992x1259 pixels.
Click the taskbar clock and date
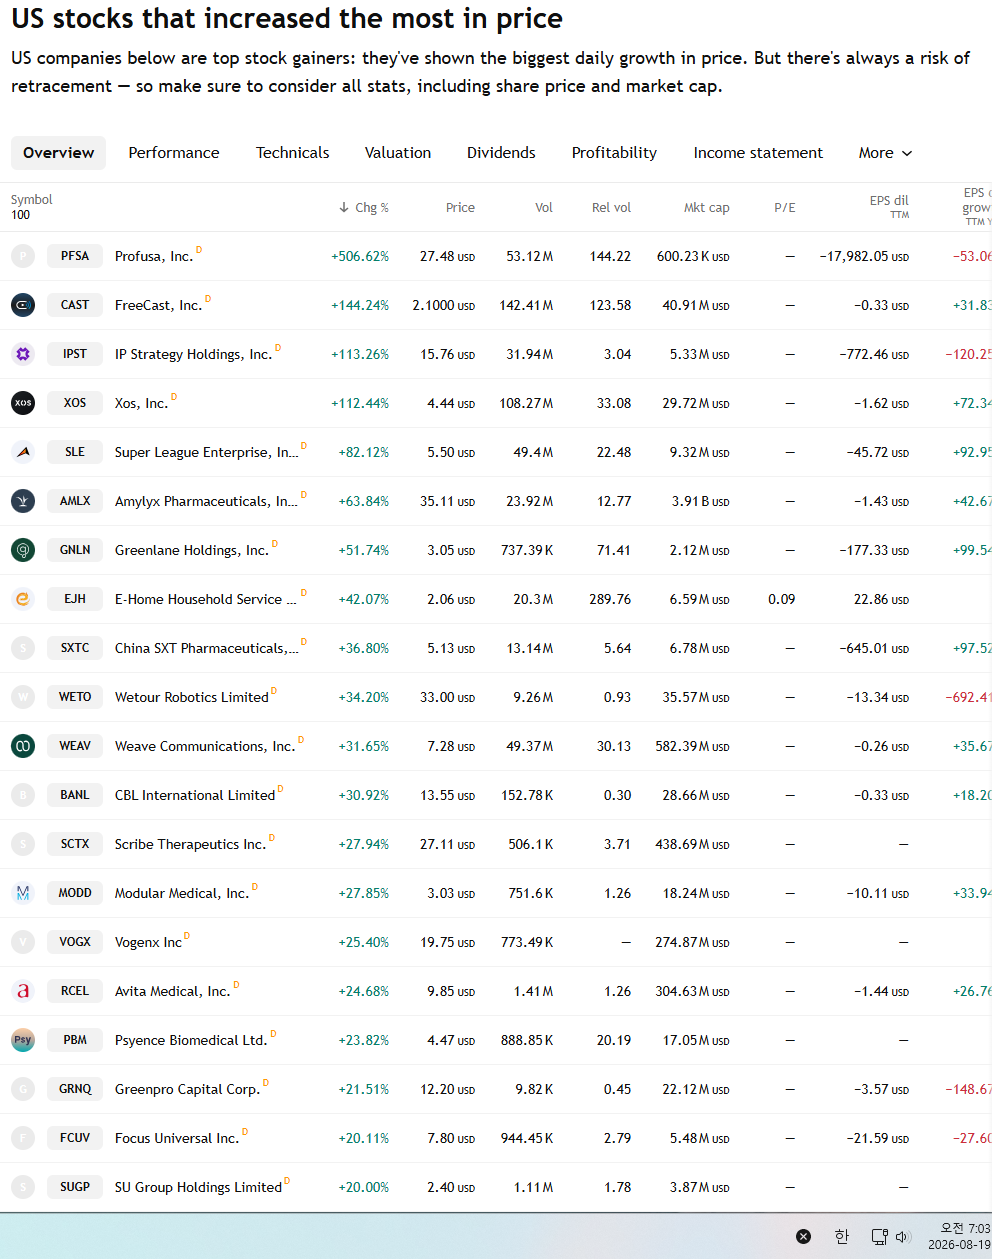tap(959, 1236)
